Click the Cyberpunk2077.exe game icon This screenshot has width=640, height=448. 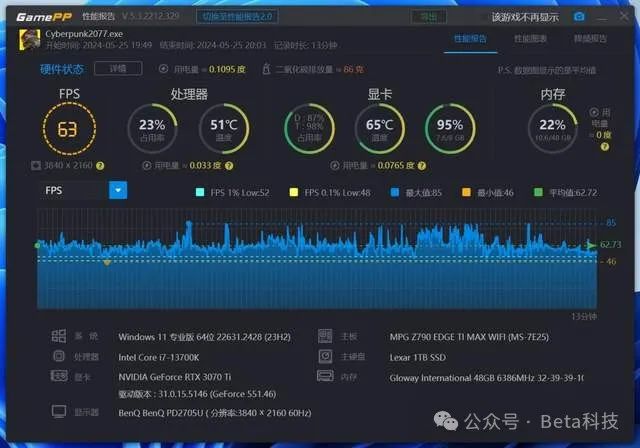[29, 40]
